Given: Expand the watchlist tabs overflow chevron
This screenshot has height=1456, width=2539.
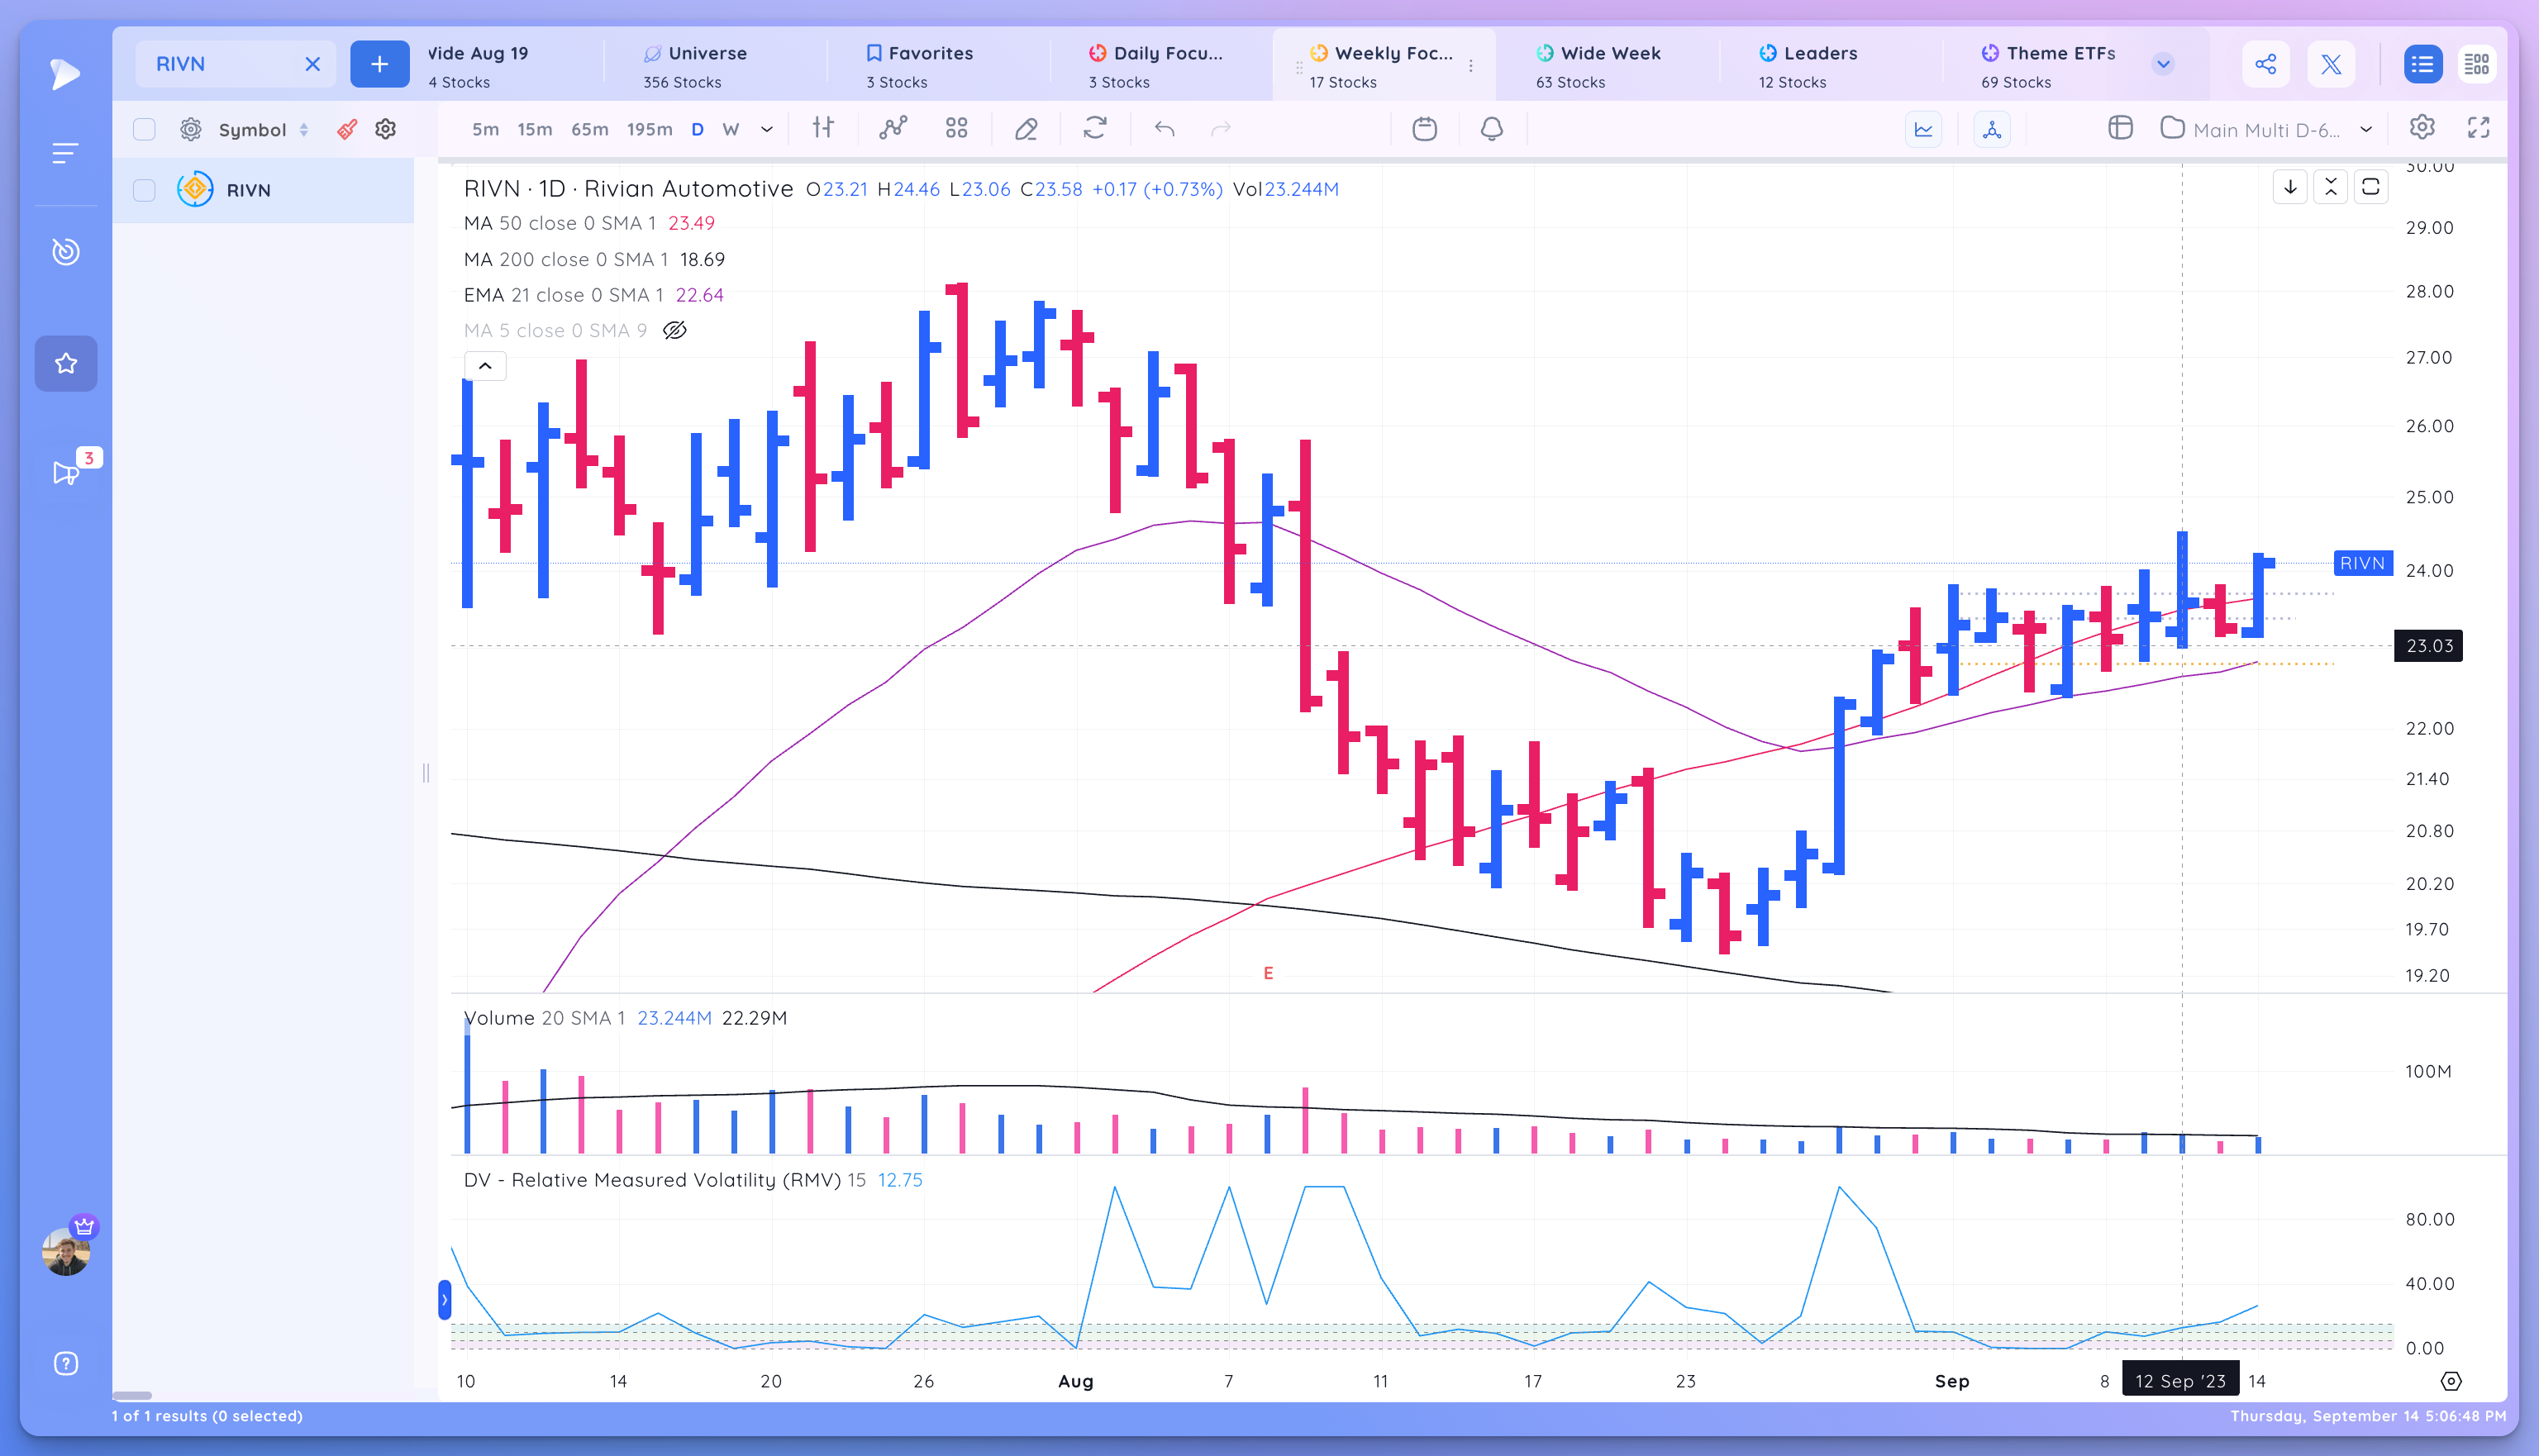Looking at the screenshot, I should (x=2163, y=64).
